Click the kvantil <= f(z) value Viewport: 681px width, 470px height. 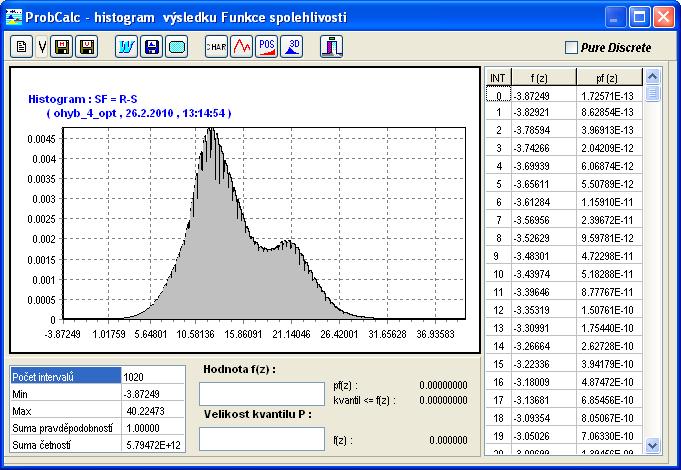coord(443,400)
